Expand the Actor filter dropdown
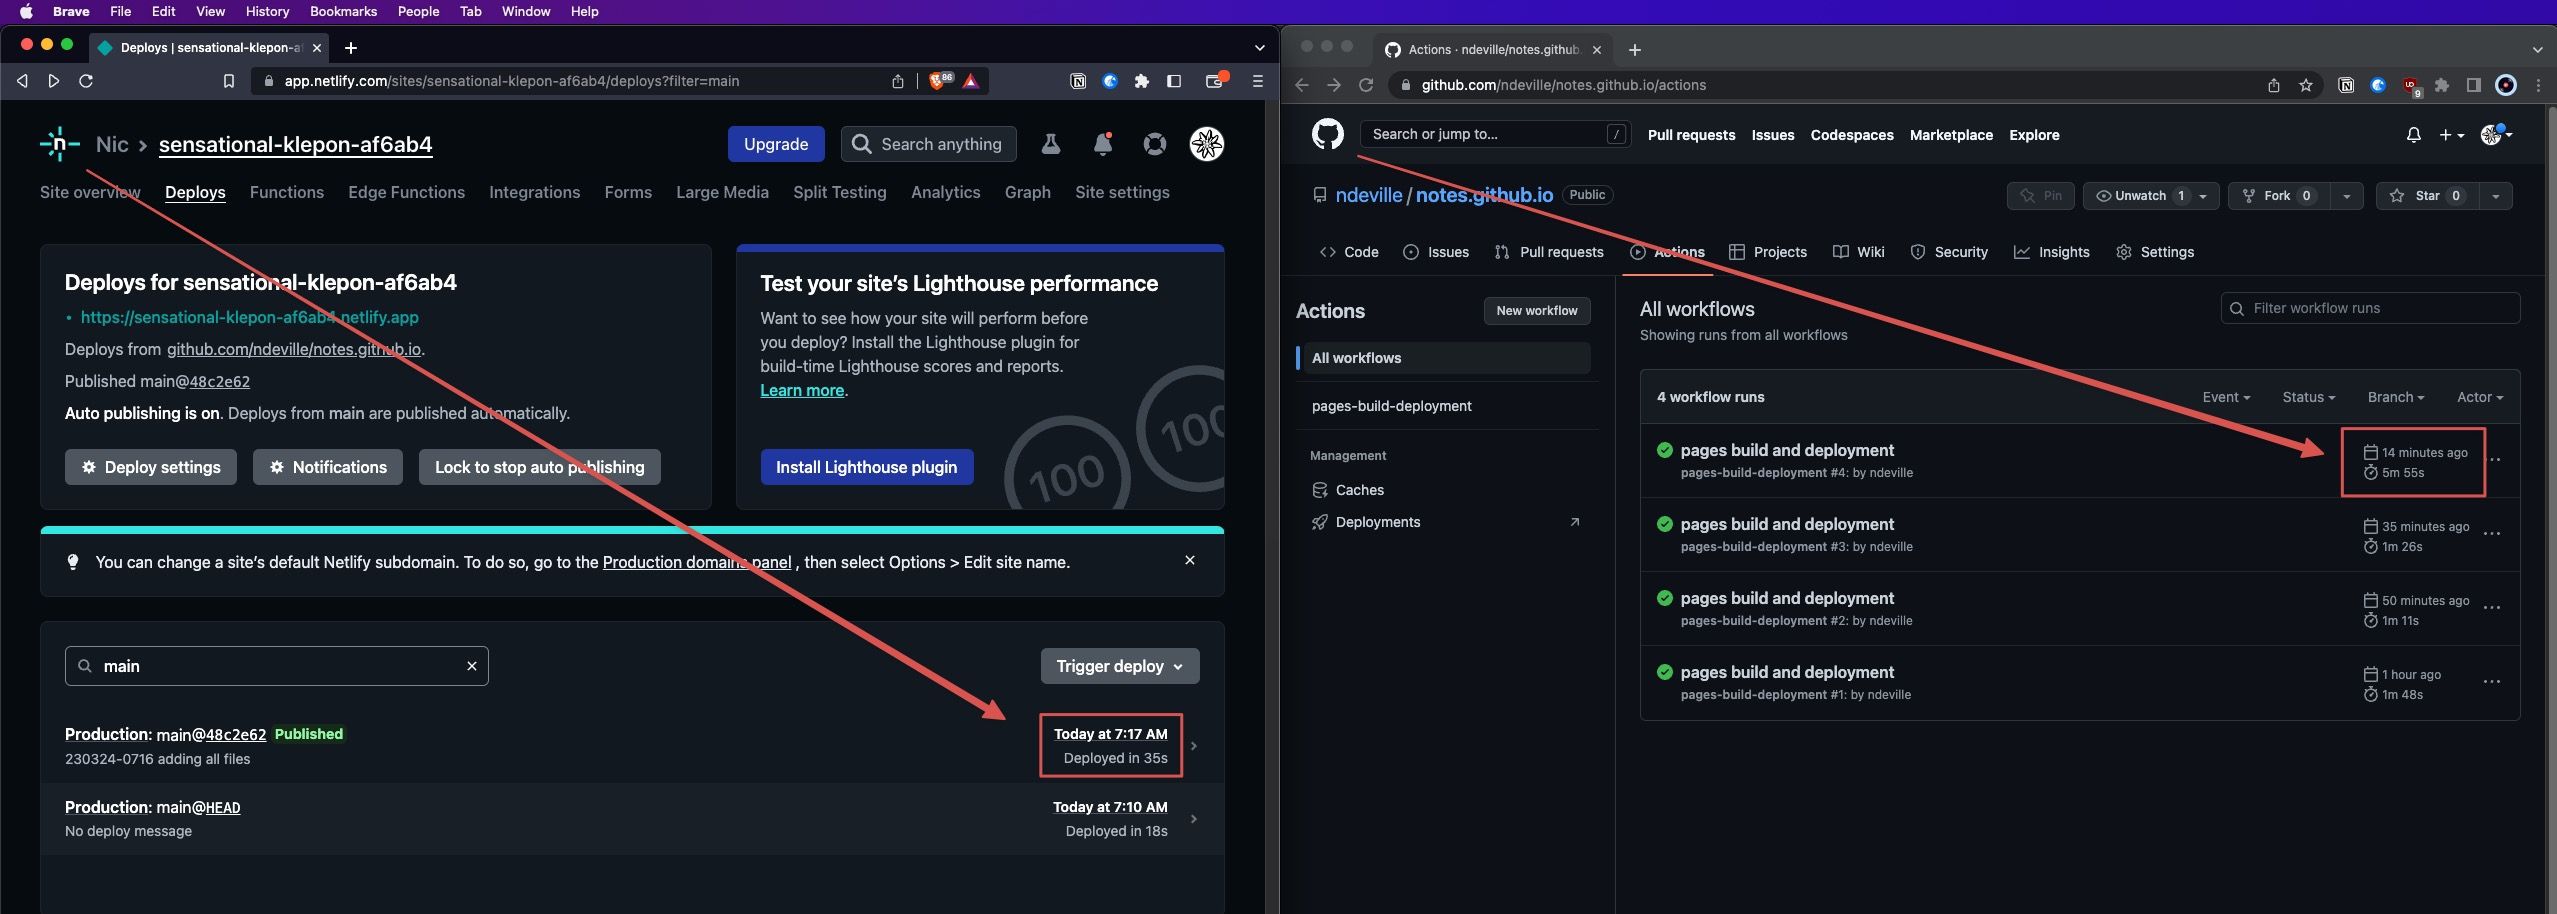The image size is (2557, 914). 2480,397
